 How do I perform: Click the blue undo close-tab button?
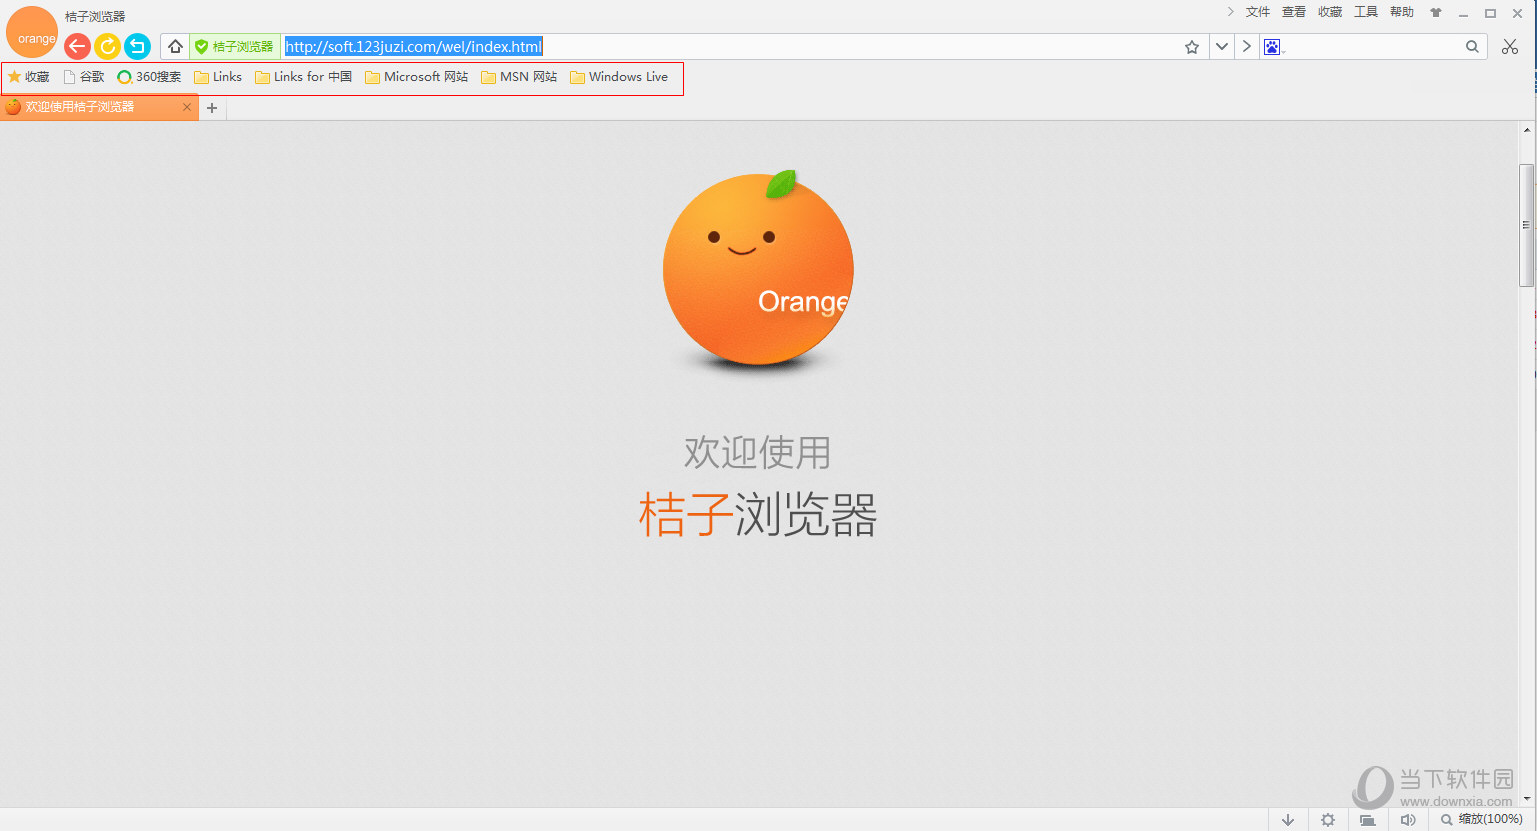click(x=137, y=46)
